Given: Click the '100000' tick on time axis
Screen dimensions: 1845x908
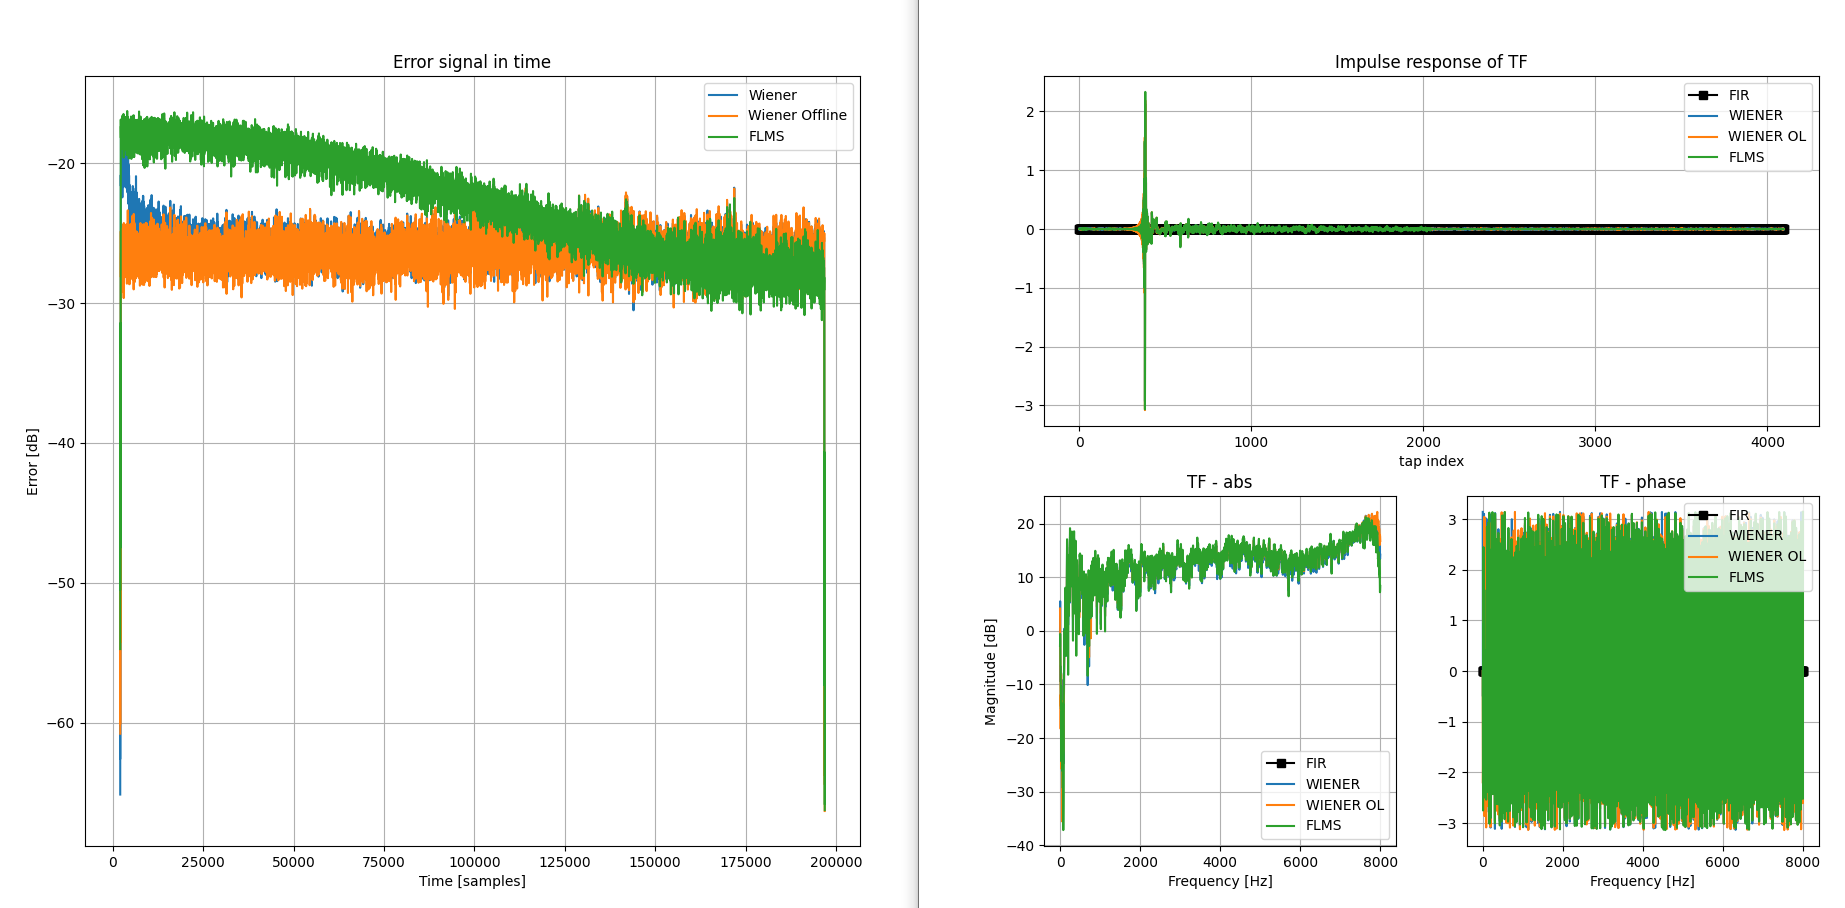Looking at the screenshot, I should [474, 862].
